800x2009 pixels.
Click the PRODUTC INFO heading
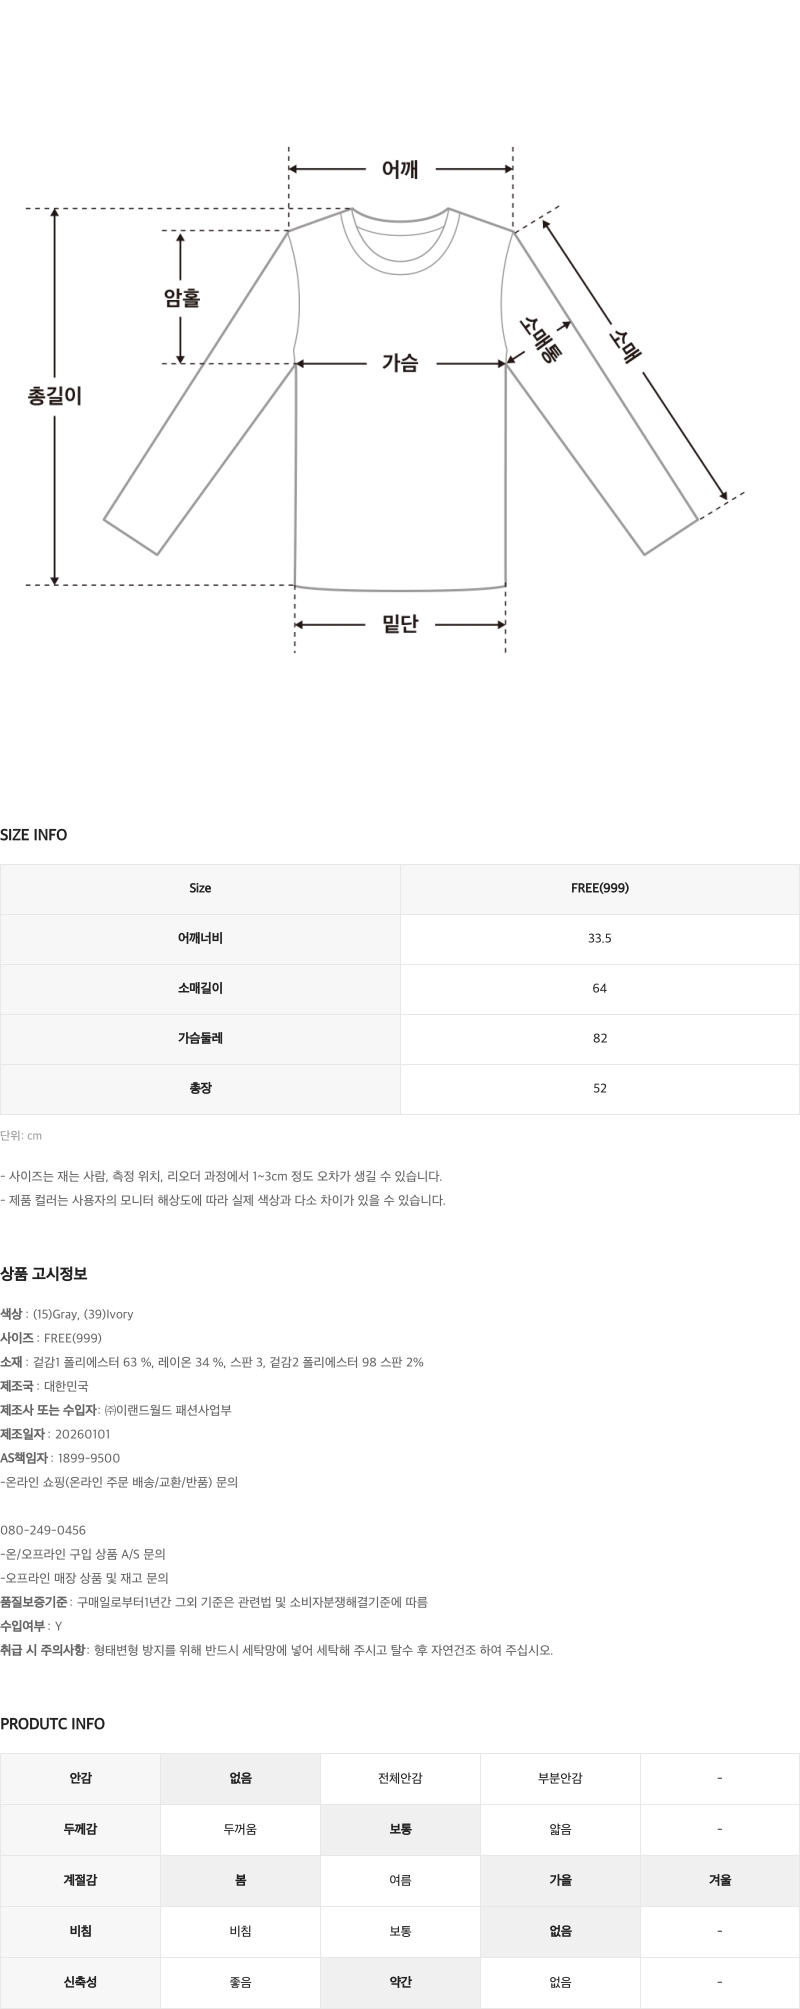52,1724
